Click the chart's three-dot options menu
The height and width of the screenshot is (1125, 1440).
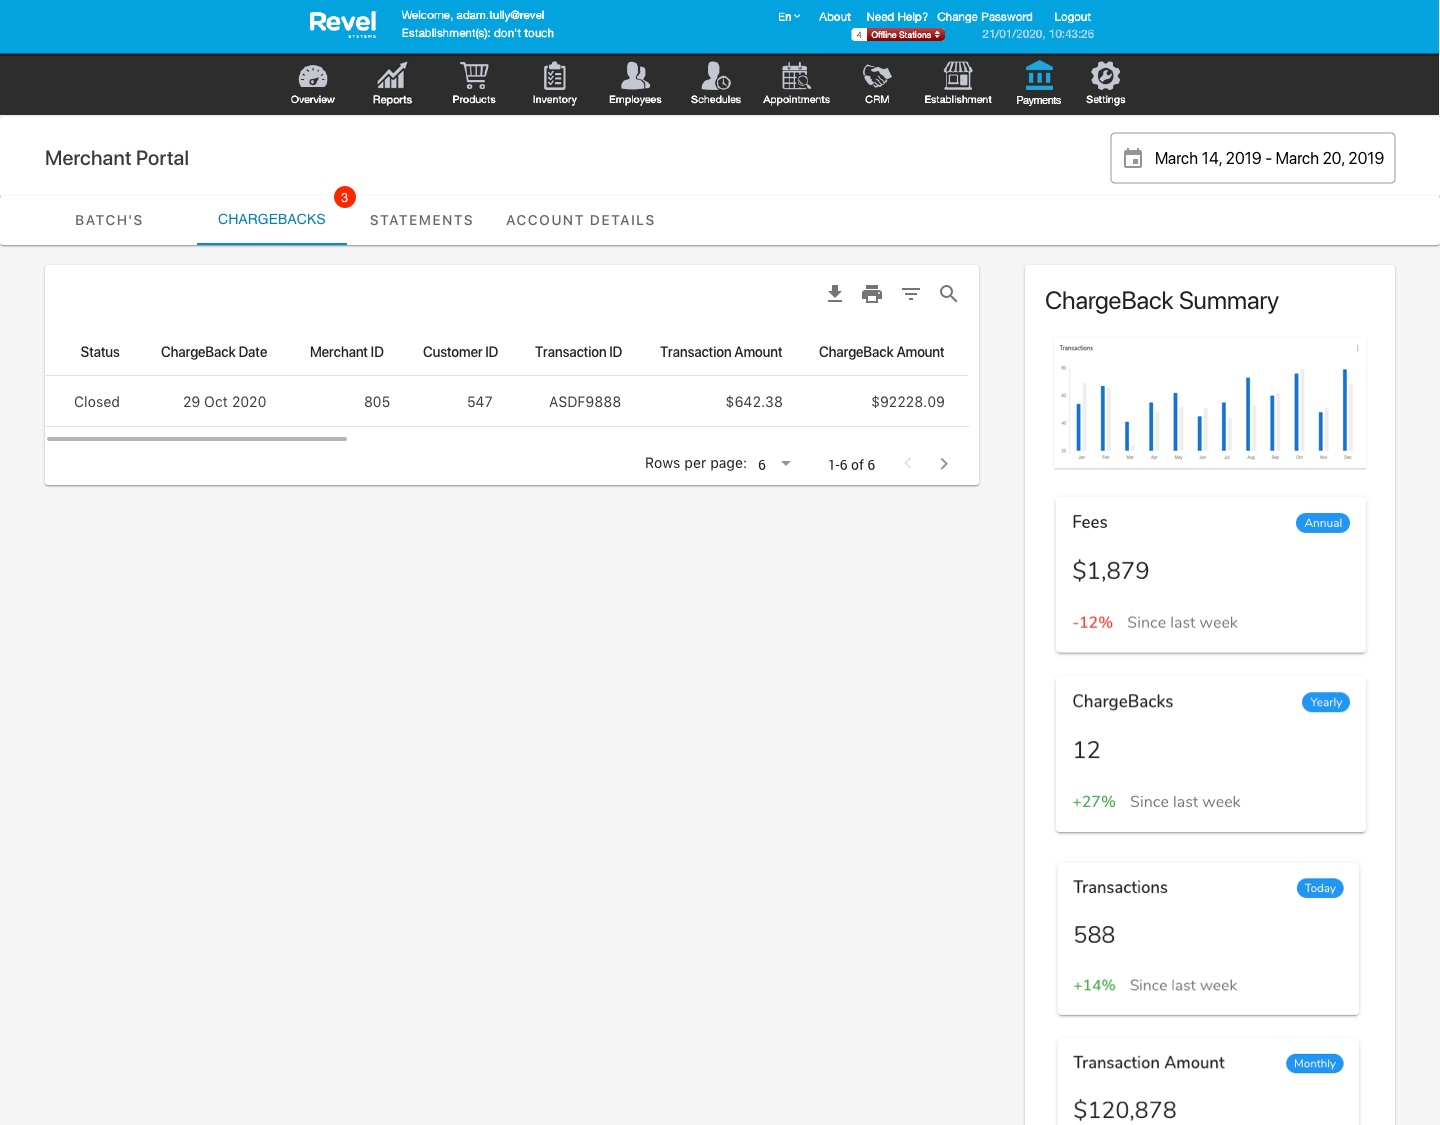tap(1357, 348)
